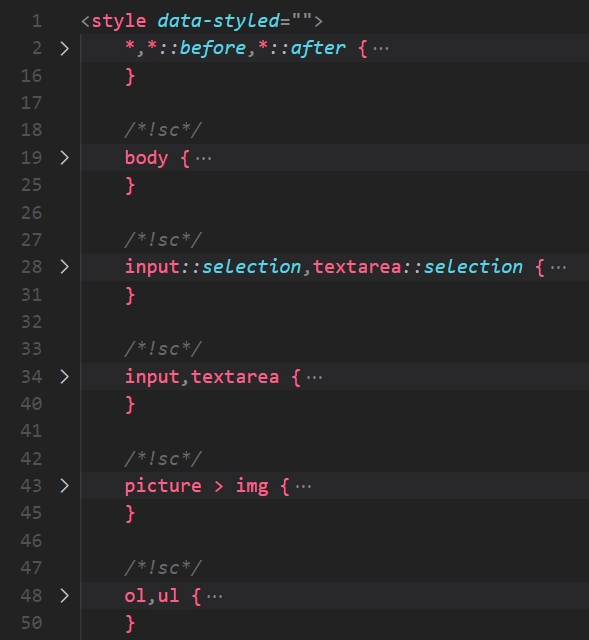Click line number 47 in the gutter
This screenshot has height=640, width=589.
(31, 568)
